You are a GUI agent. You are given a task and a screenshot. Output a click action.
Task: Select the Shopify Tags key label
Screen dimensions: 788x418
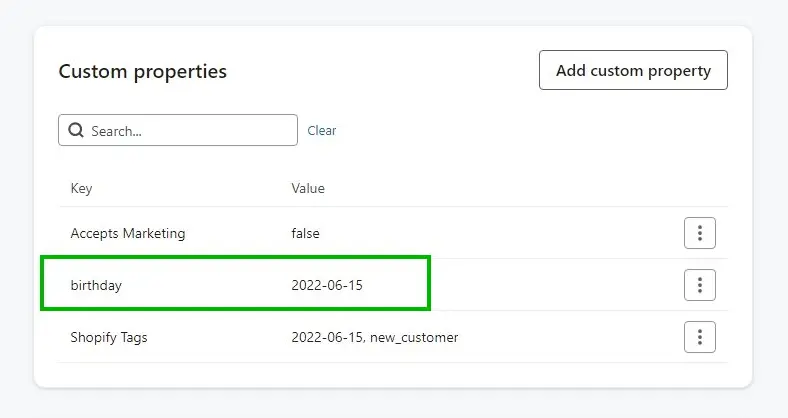109,338
